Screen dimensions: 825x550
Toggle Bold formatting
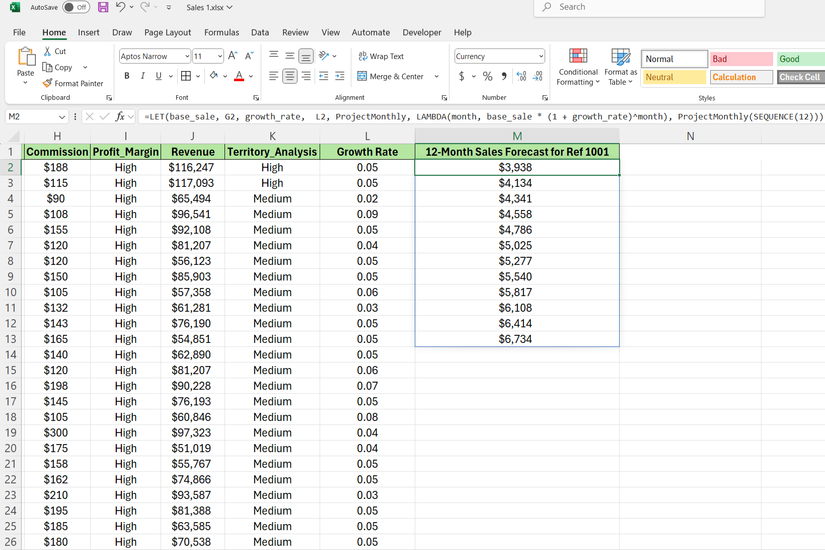tap(127, 76)
